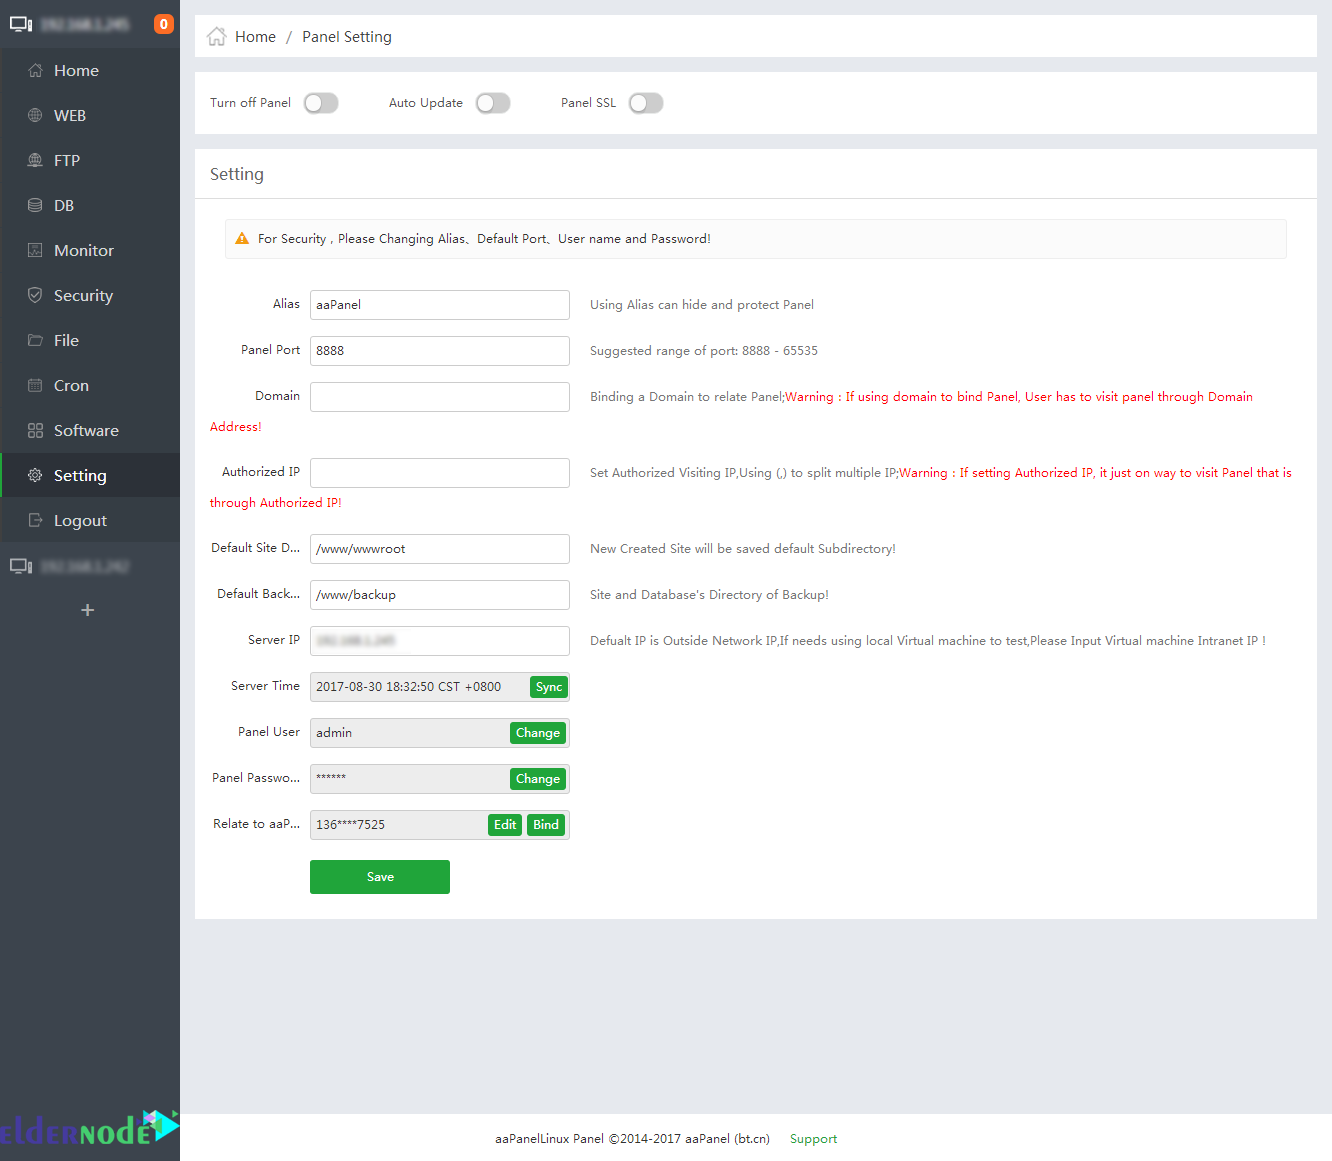
Task: Open the WEB management section
Action: (x=70, y=115)
